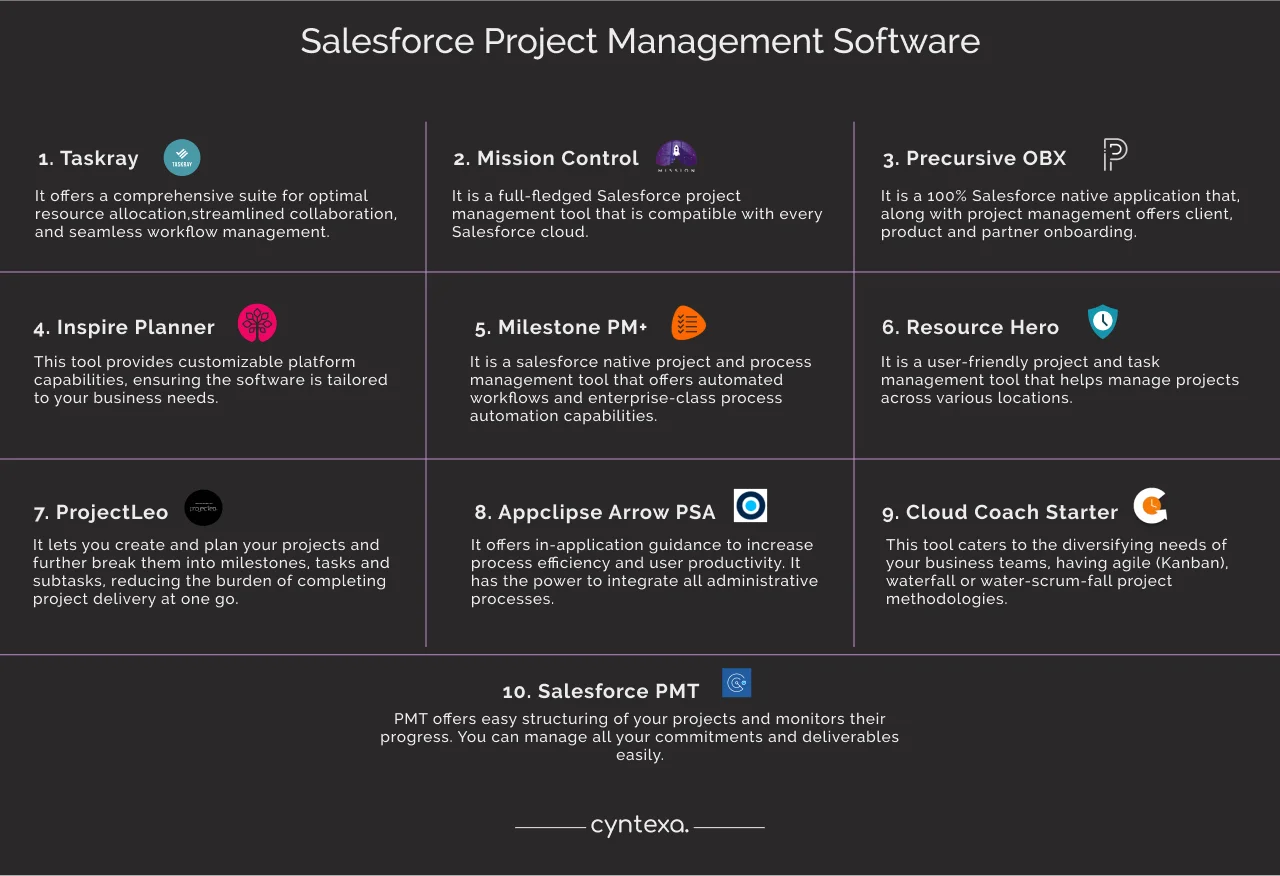Click the Precursive OBX letter-P logo
This screenshot has width=1280, height=876.
click(x=1113, y=155)
